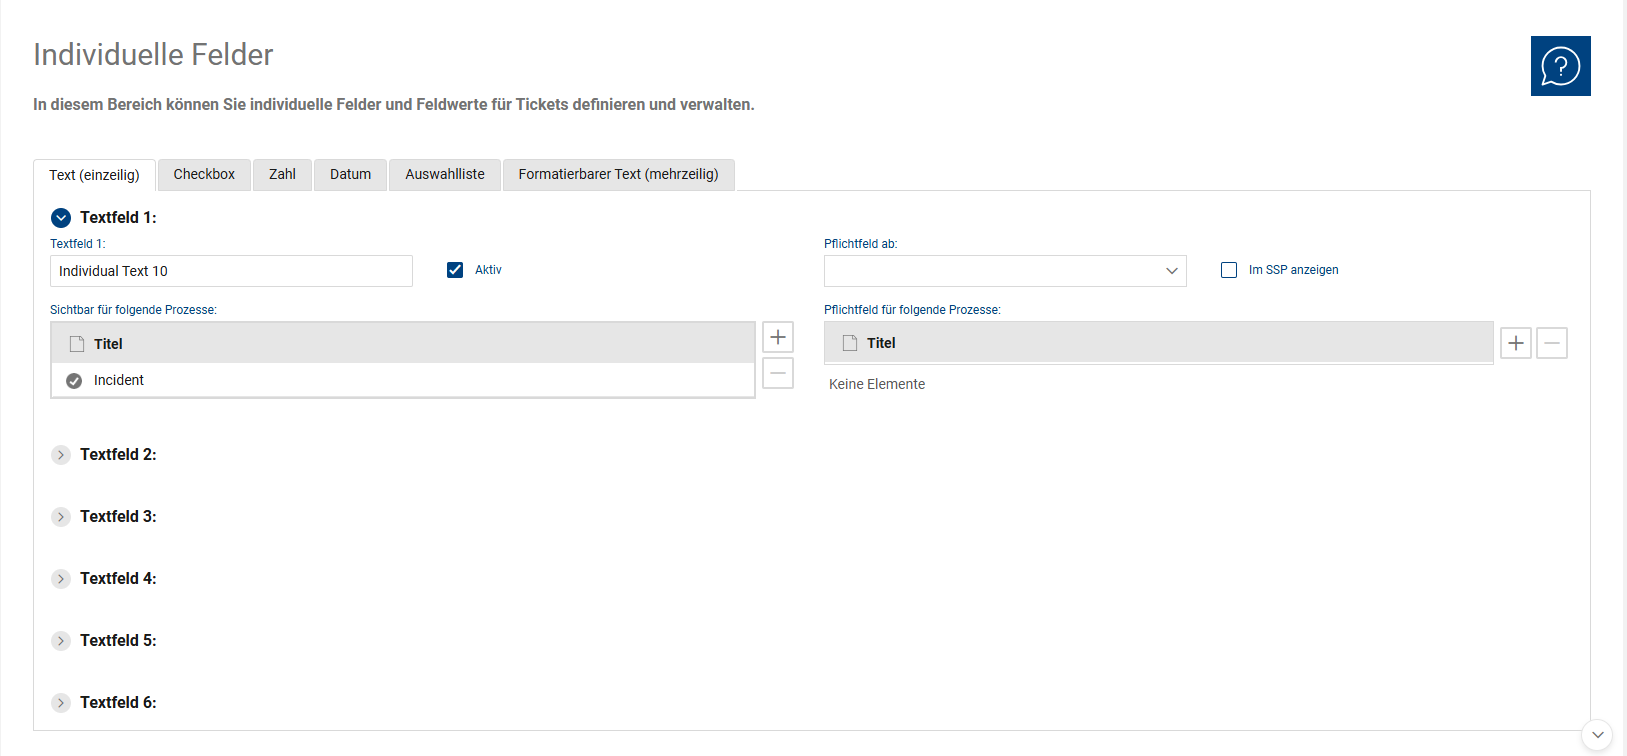
Task: Click the Textfeld 5: heading text
Action: pos(118,640)
